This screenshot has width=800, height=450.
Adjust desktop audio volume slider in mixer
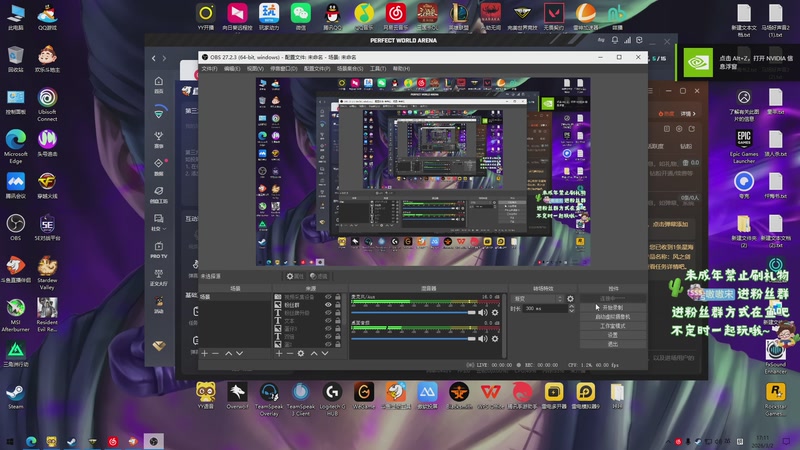pos(413,338)
